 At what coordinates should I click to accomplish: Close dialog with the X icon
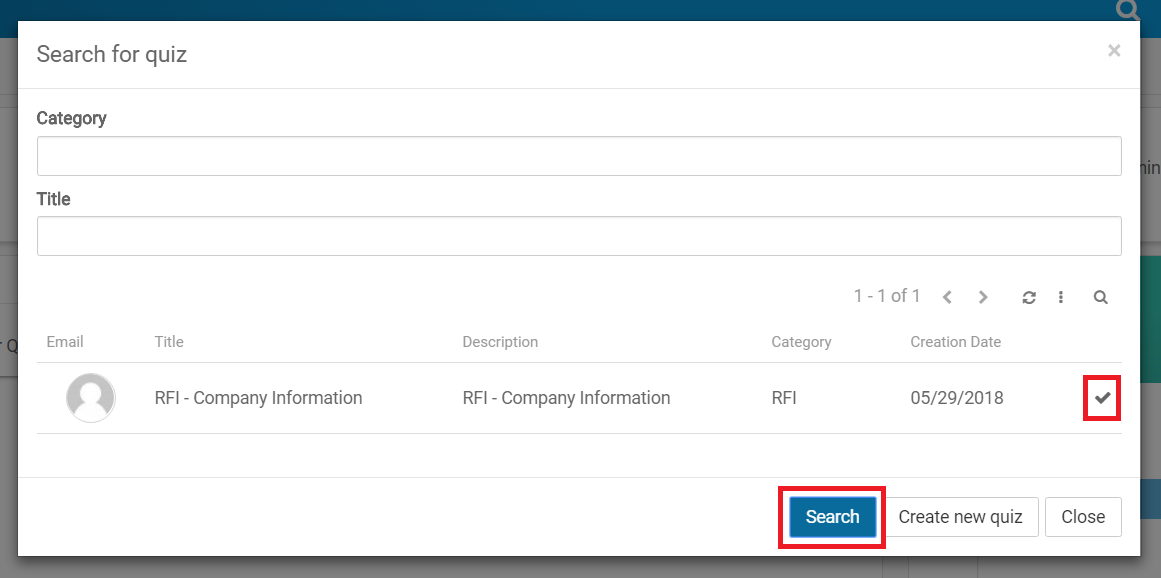coord(1114,51)
